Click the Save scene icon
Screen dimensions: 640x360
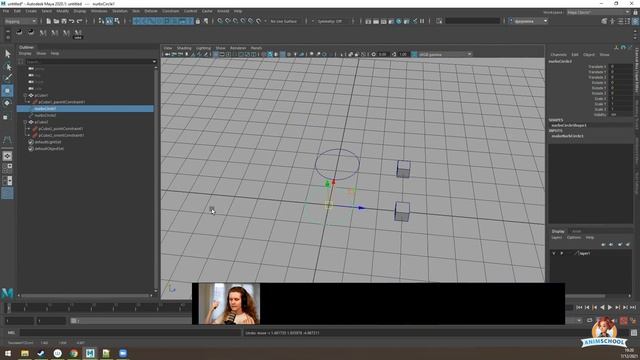point(64,21)
